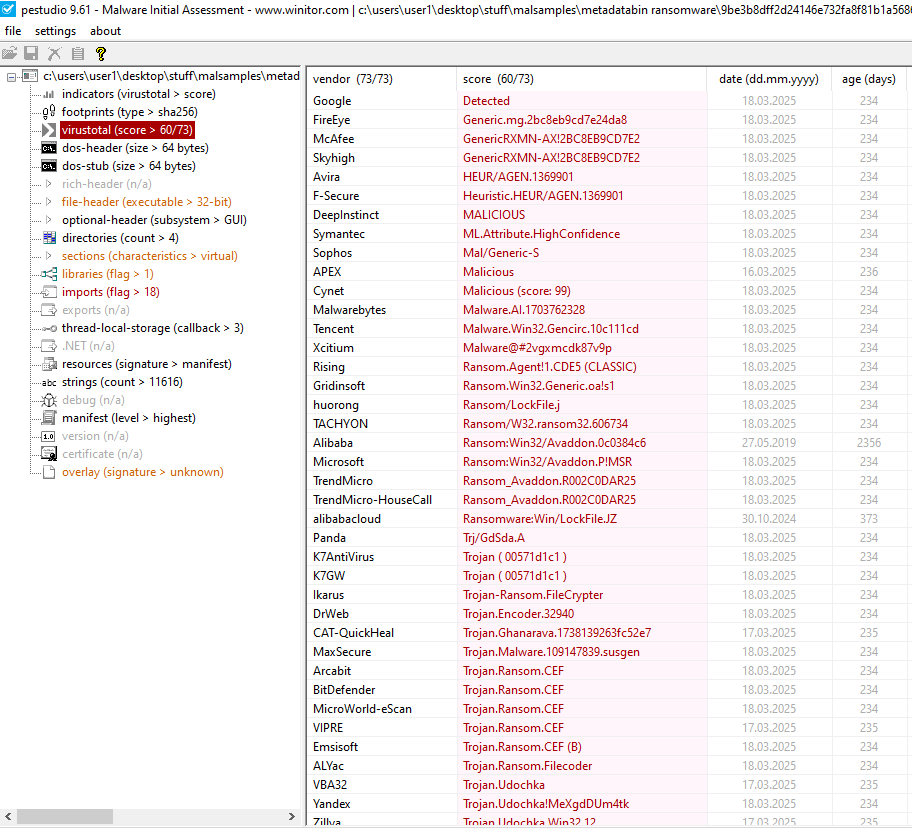Click the delete X toolbar icon
Image resolution: width=912 pixels, height=828 pixels.
pos(54,53)
